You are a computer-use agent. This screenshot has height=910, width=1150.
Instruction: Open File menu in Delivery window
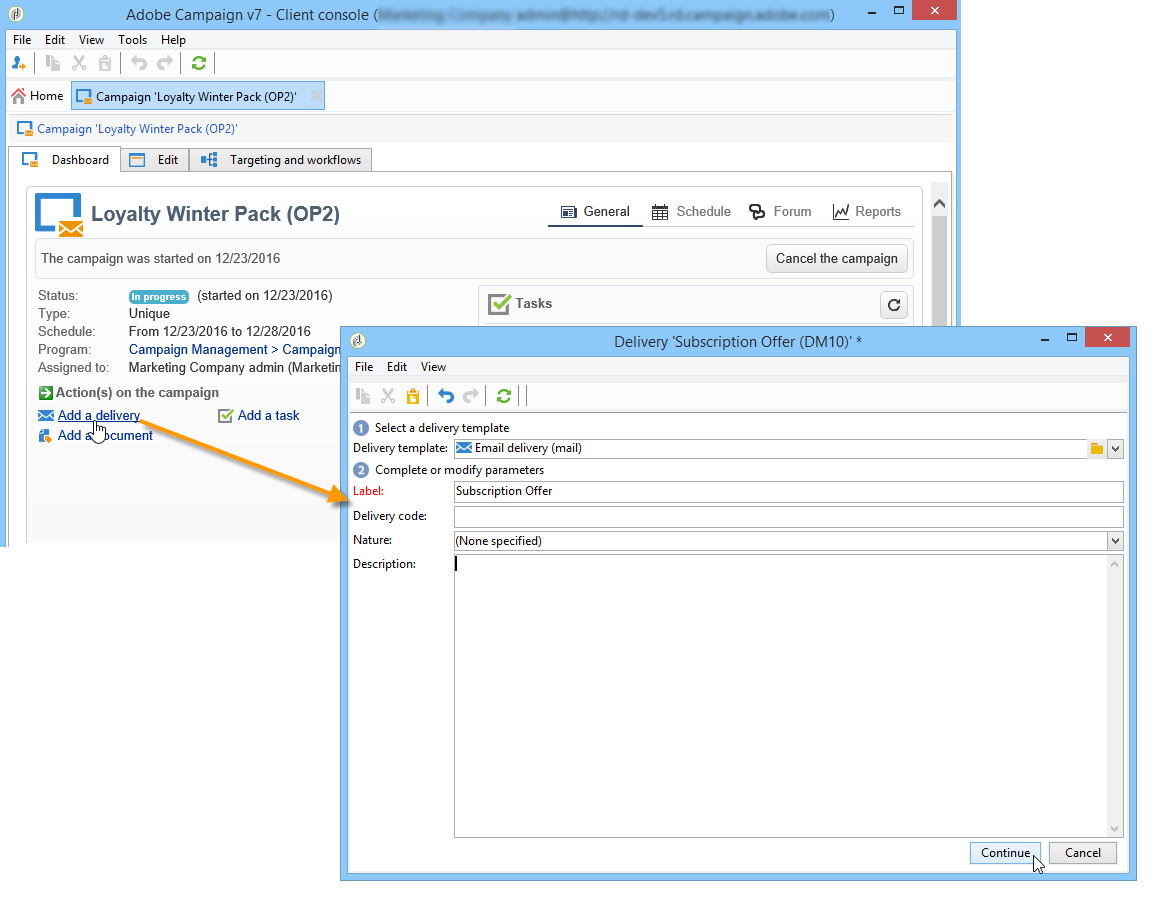coord(364,367)
